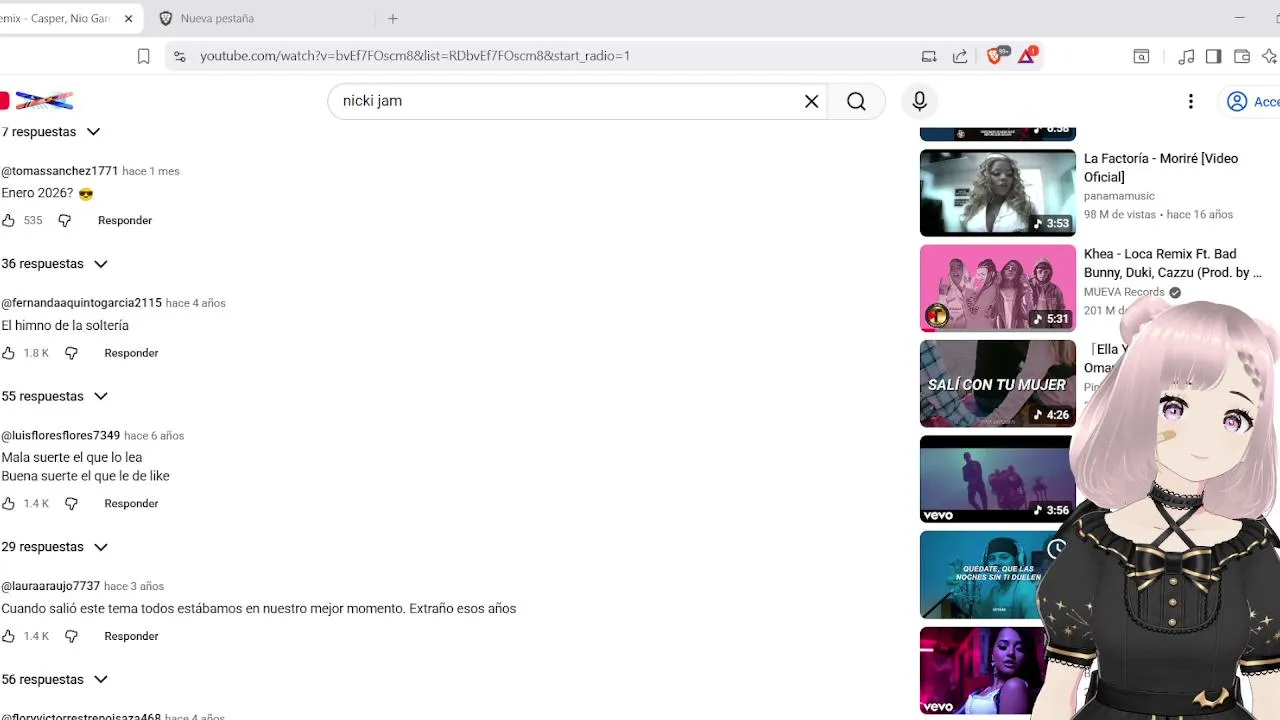Click the 'Khea - Loca Remix Ft. Bad Bunny' title
The width and height of the screenshot is (1280, 720).
1172,263
